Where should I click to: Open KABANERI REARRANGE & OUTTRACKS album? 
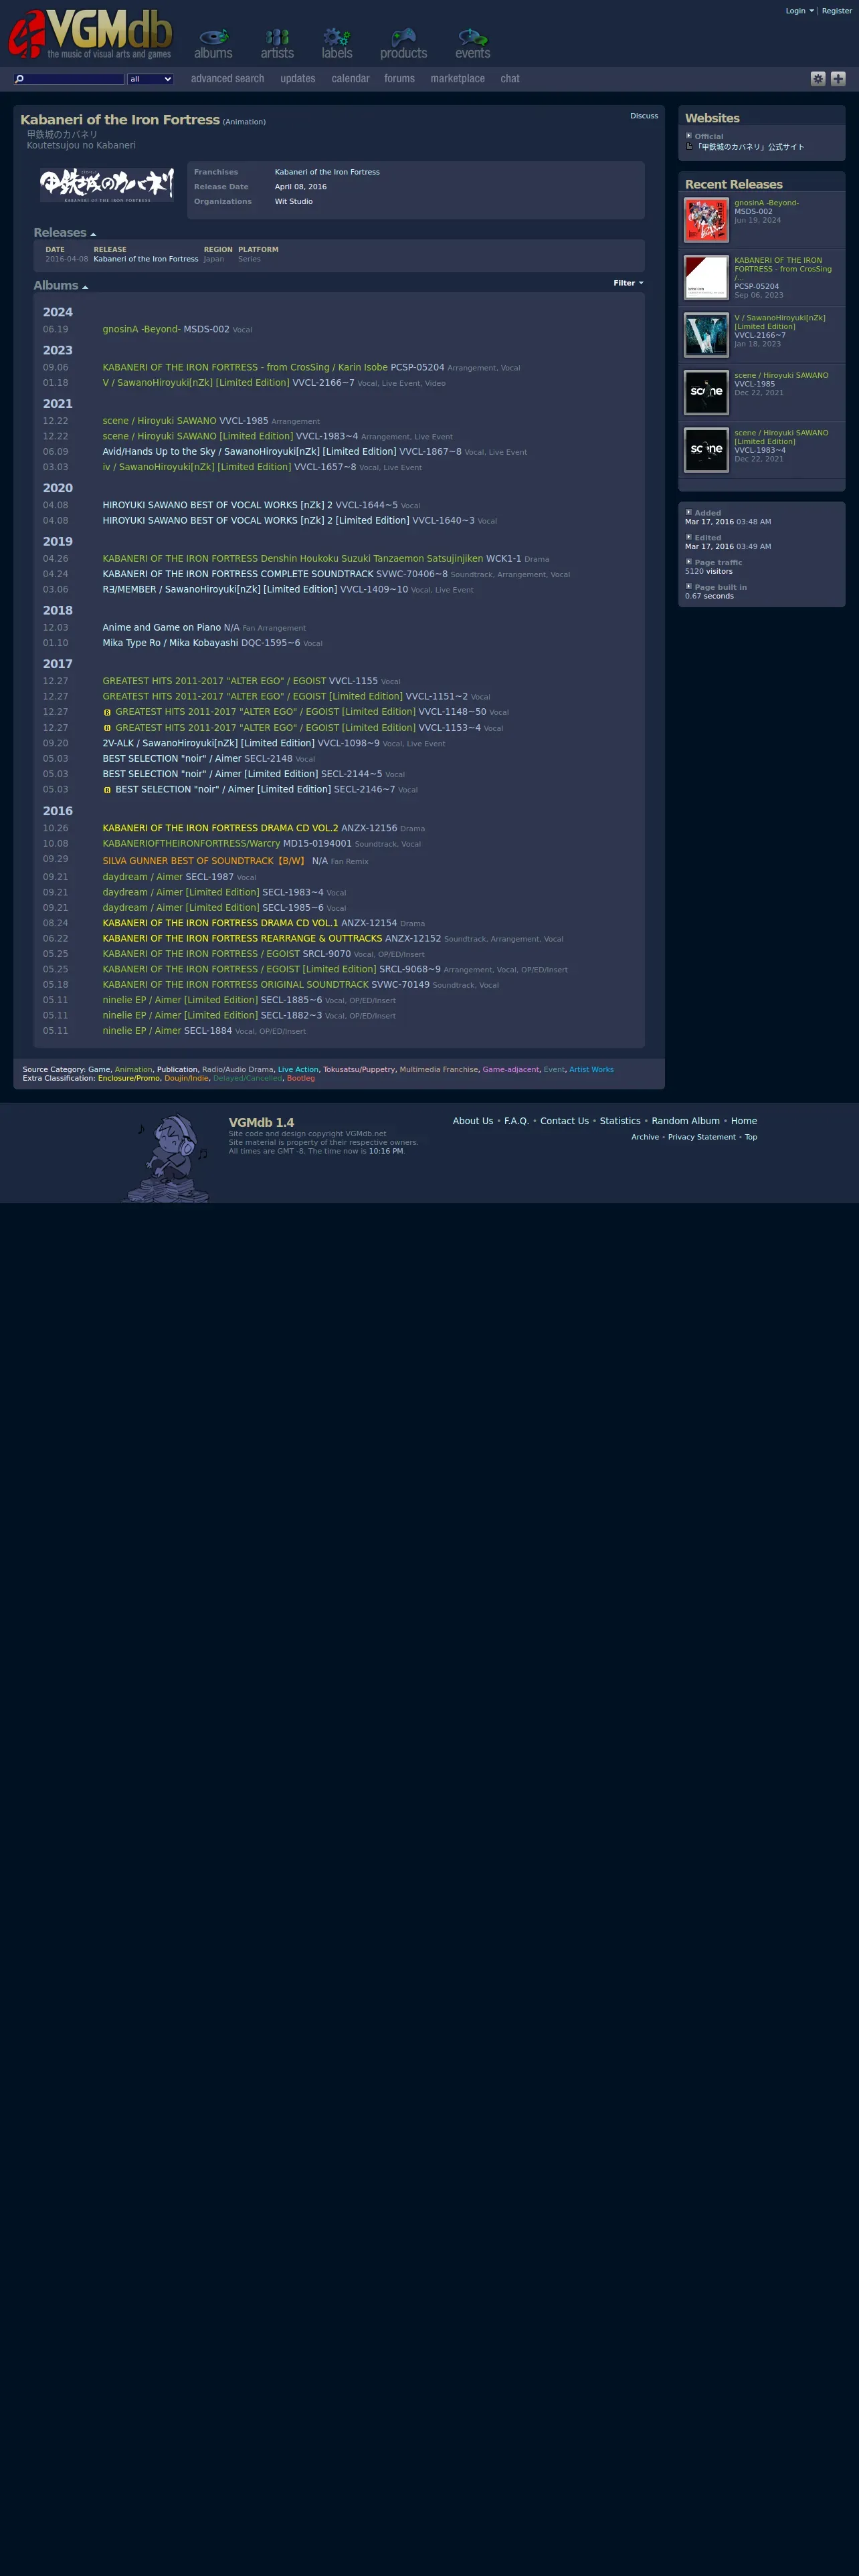point(242,939)
